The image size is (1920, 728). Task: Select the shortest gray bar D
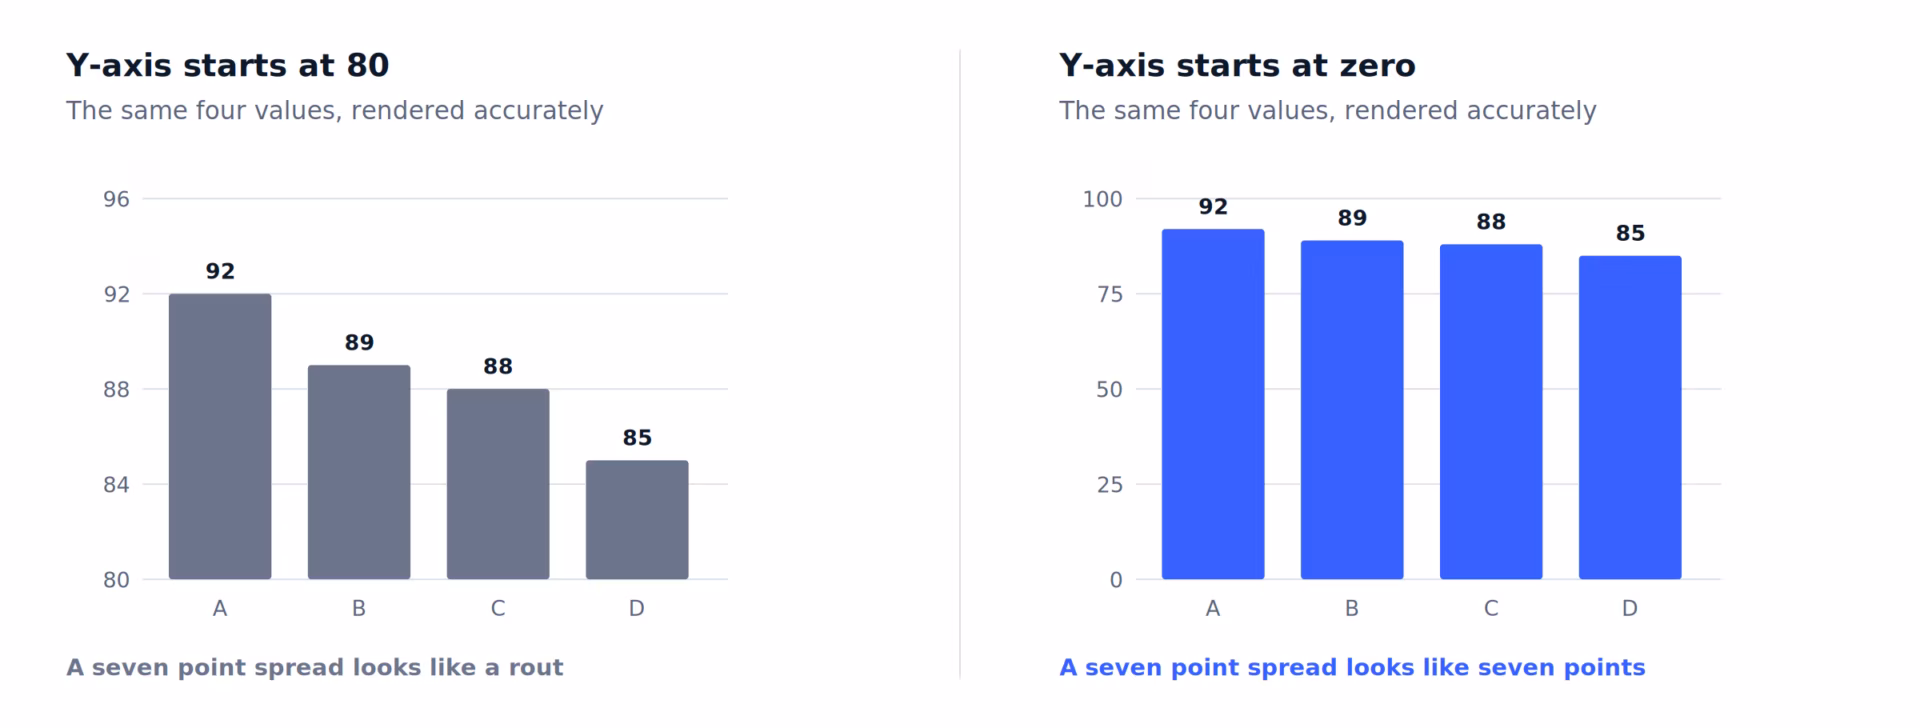point(637,520)
